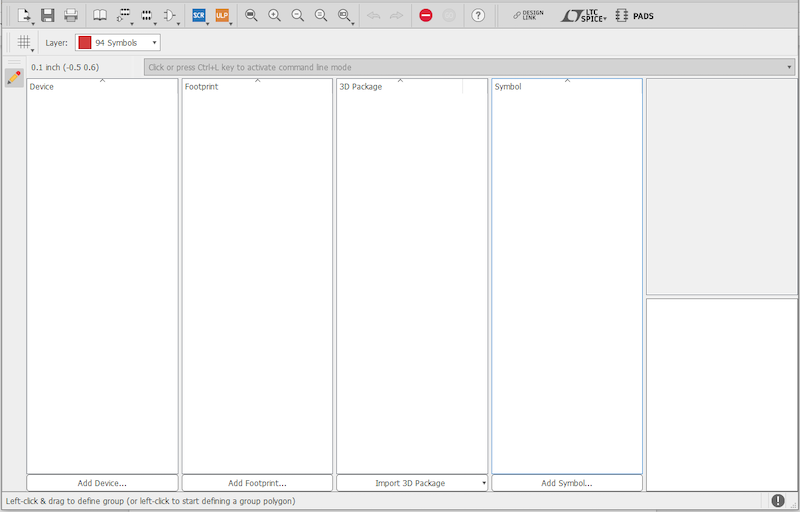
Task: Click the Zoom select magnifier icon
Action: (x=344, y=15)
